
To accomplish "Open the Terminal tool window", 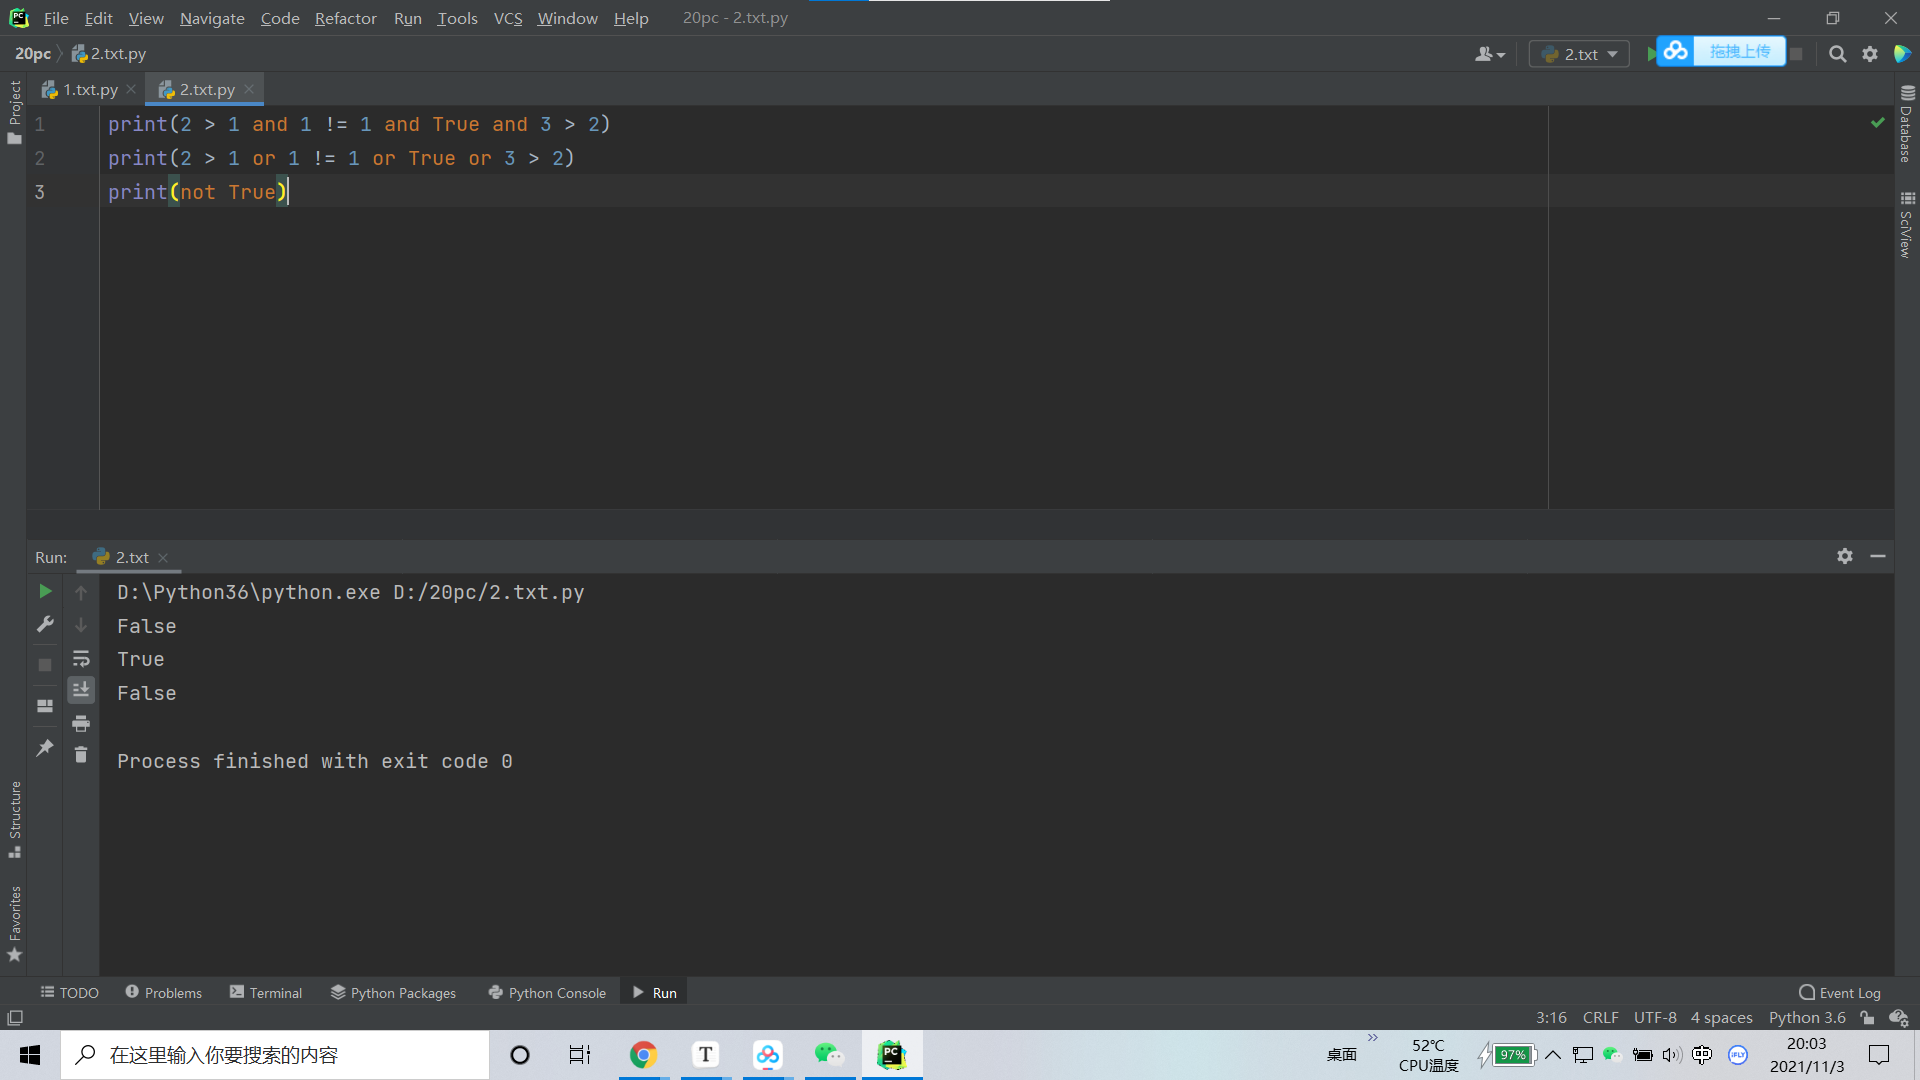I will click(266, 992).
